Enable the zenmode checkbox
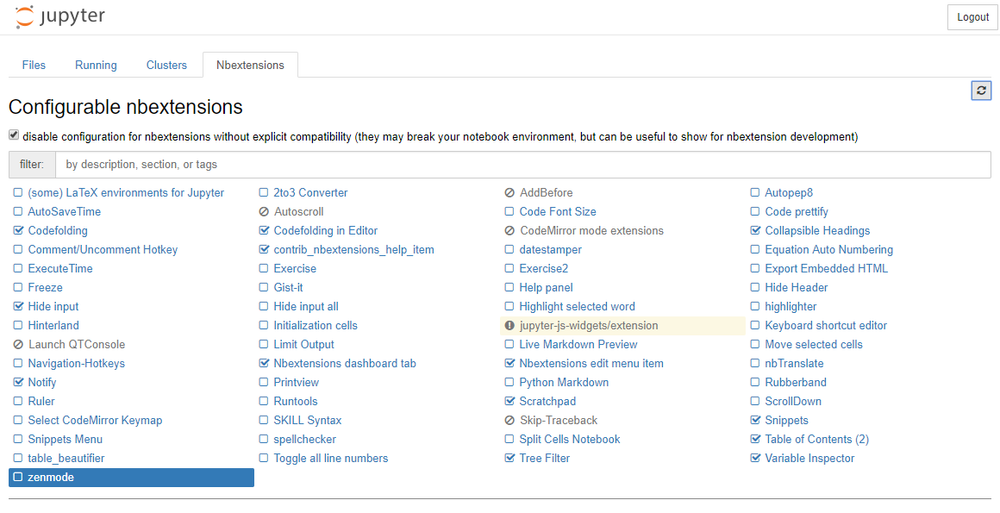Screen dimensions: 1000x513 pos(18,478)
